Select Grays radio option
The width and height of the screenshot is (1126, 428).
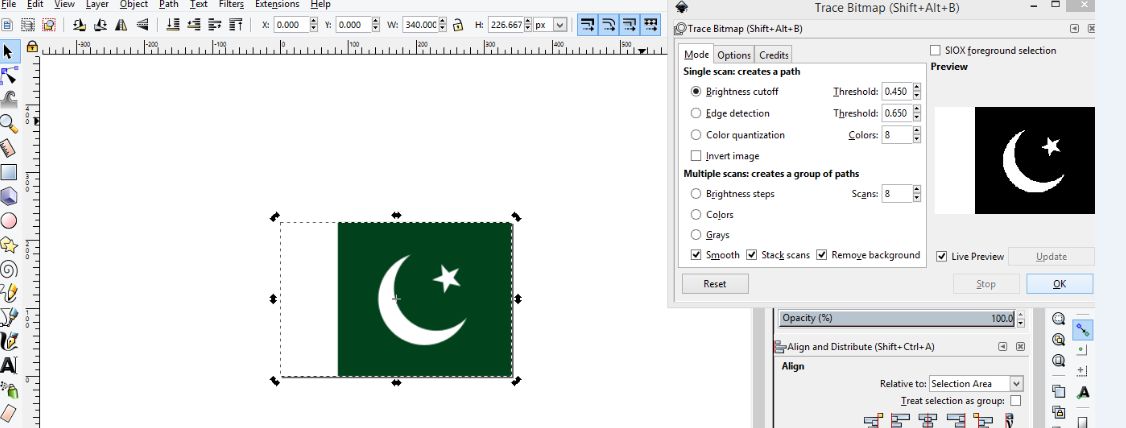696,234
